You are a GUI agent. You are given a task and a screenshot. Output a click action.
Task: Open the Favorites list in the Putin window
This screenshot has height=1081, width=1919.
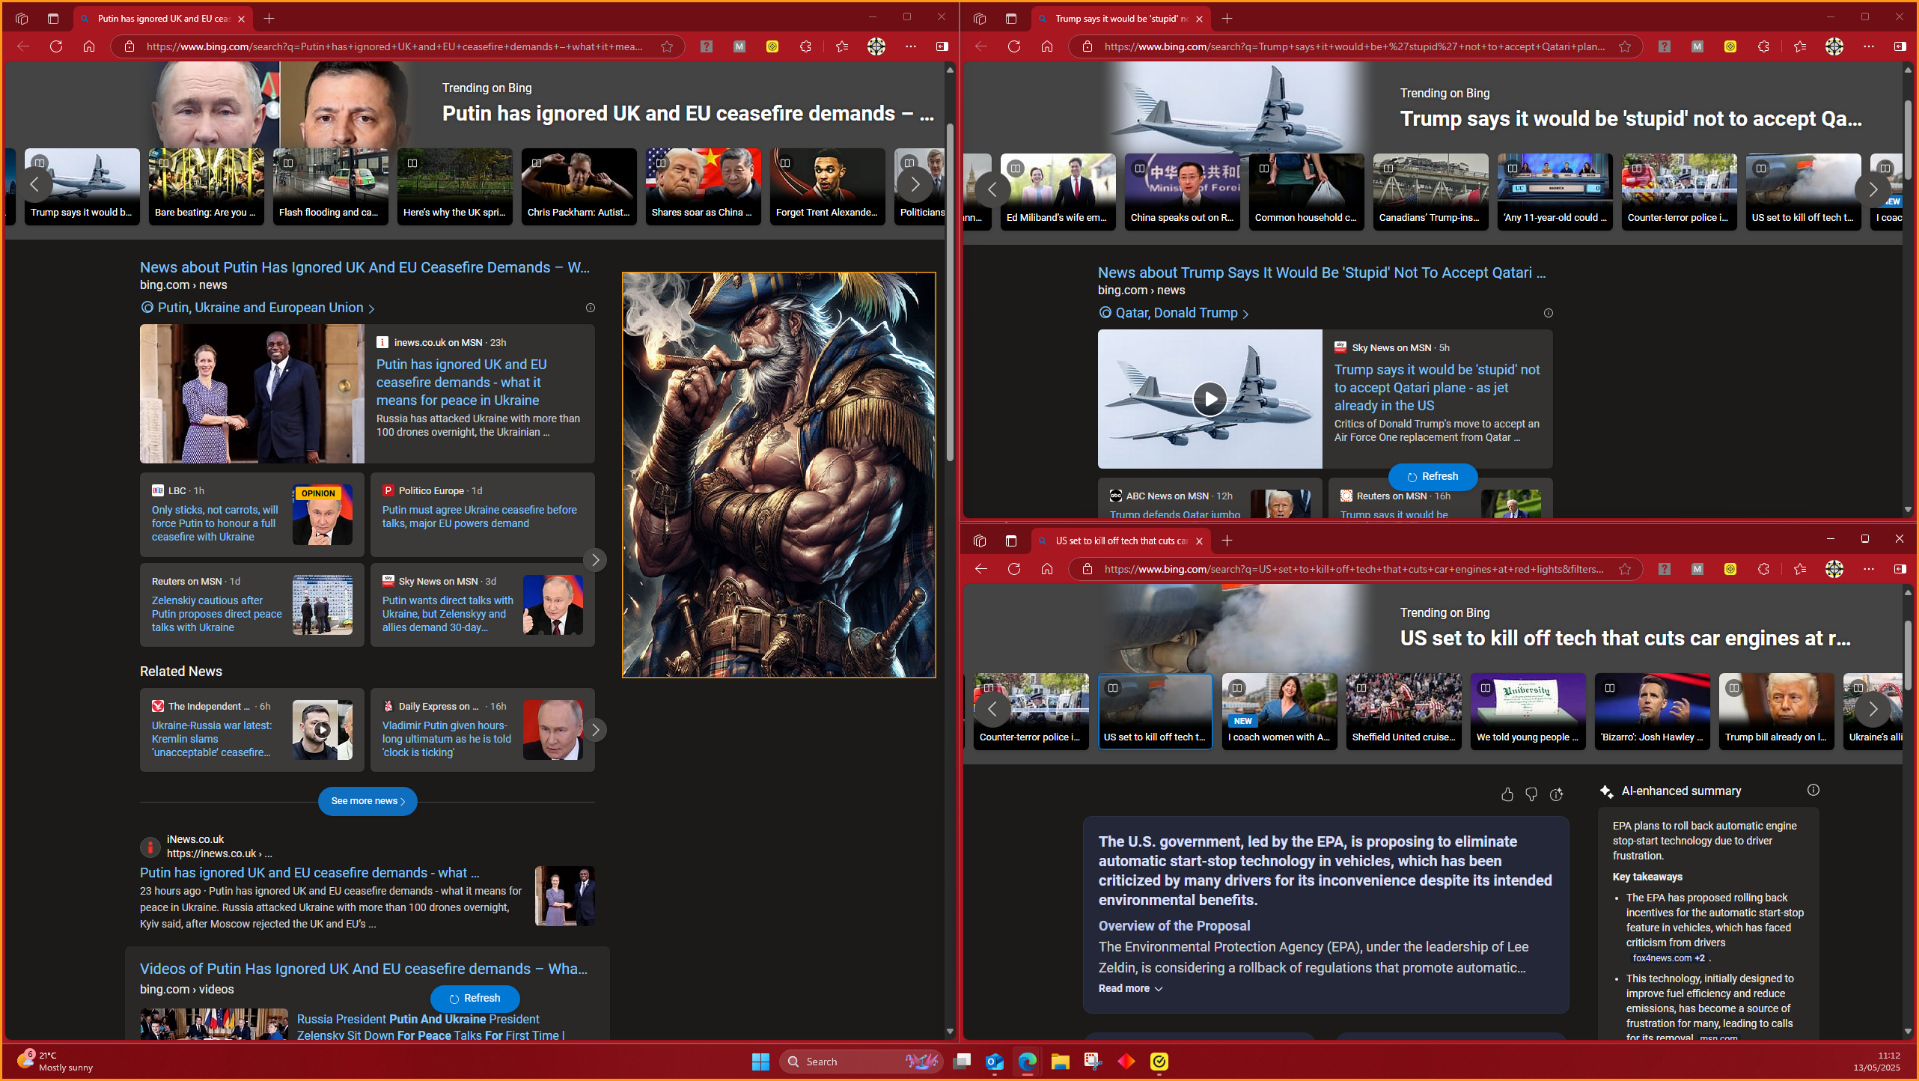click(842, 46)
